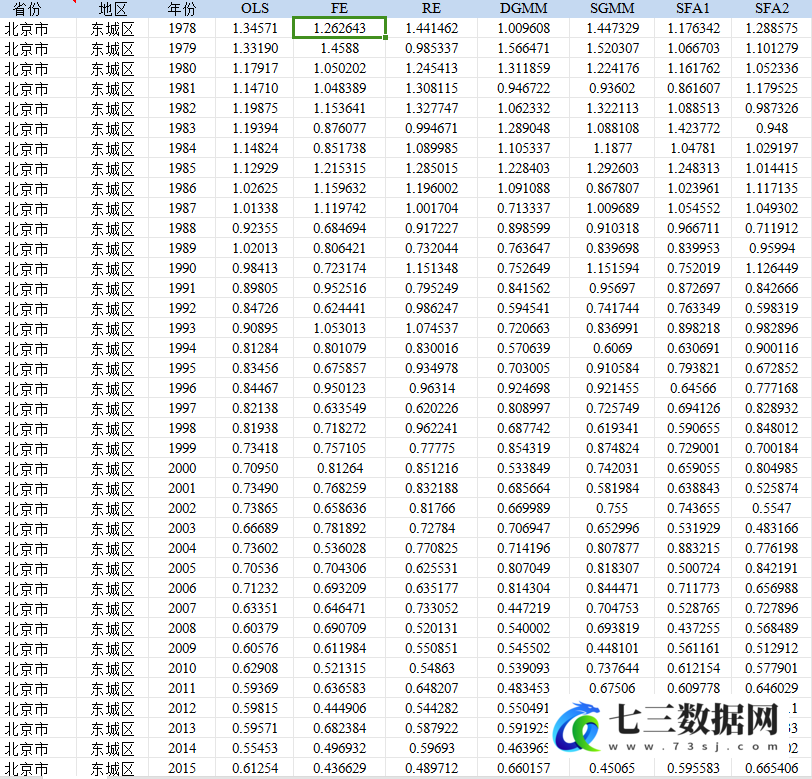Click SFA1 value 1.04781

click(x=693, y=148)
